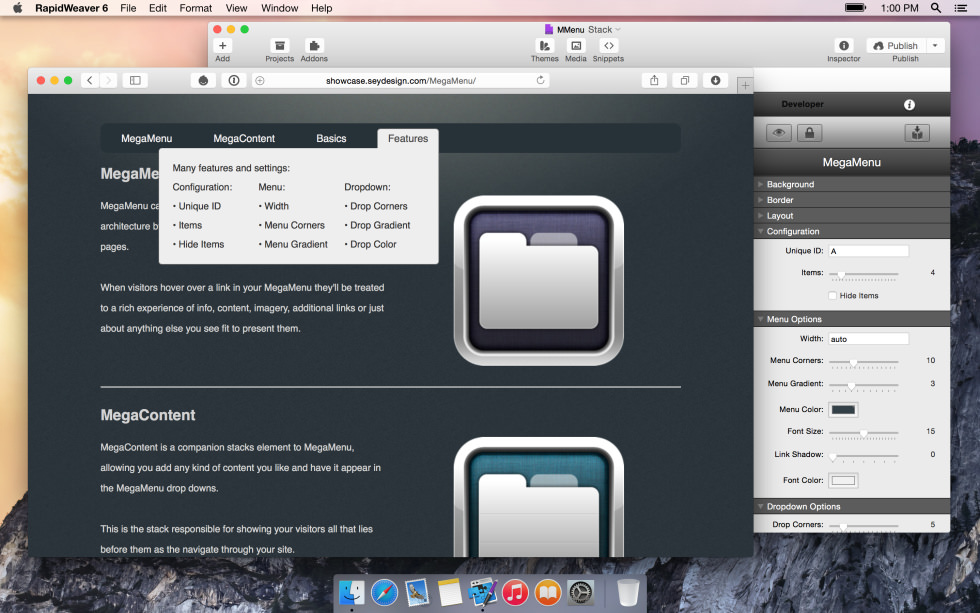Viewport: 980px width, 613px height.
Task: Click the Ghostery extension icon in browser
Action: pos(203,80)
